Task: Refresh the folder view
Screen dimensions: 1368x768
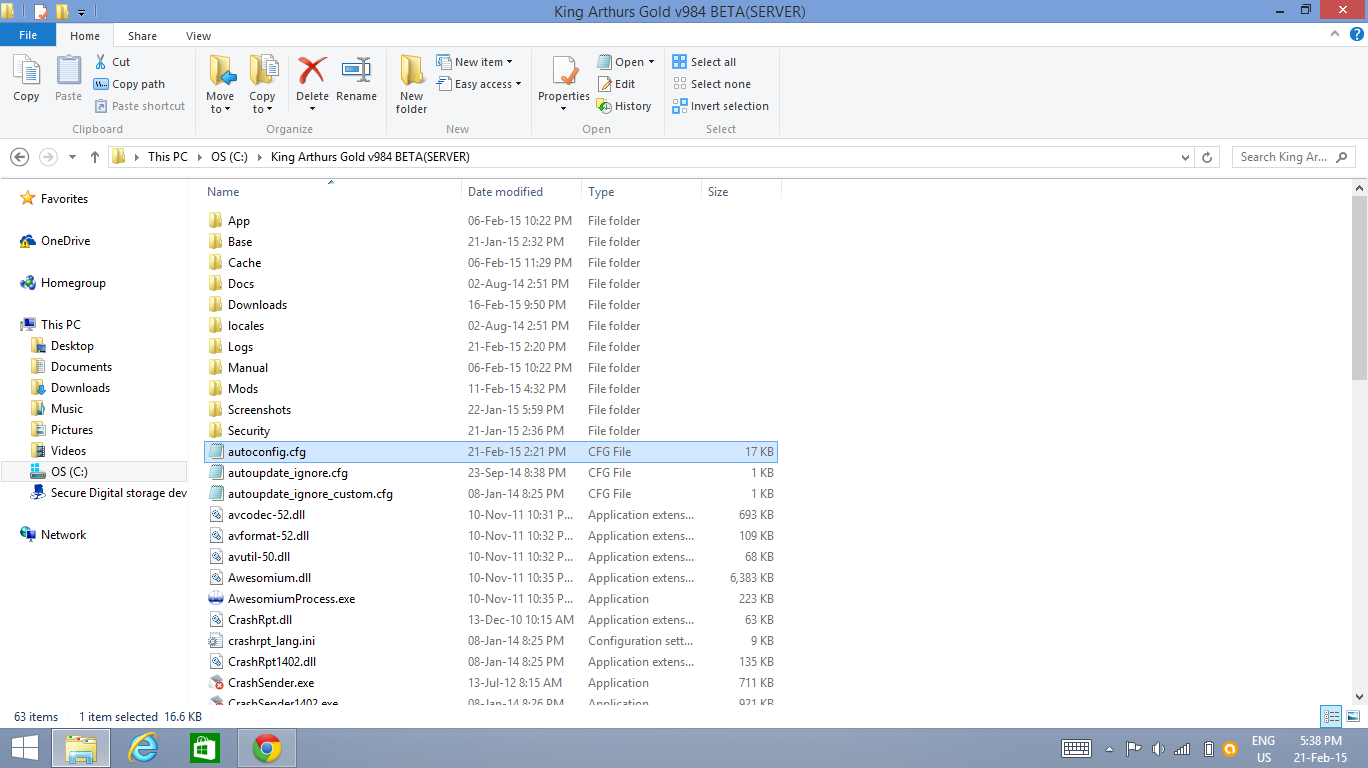Action: (x=1207, y=157)
